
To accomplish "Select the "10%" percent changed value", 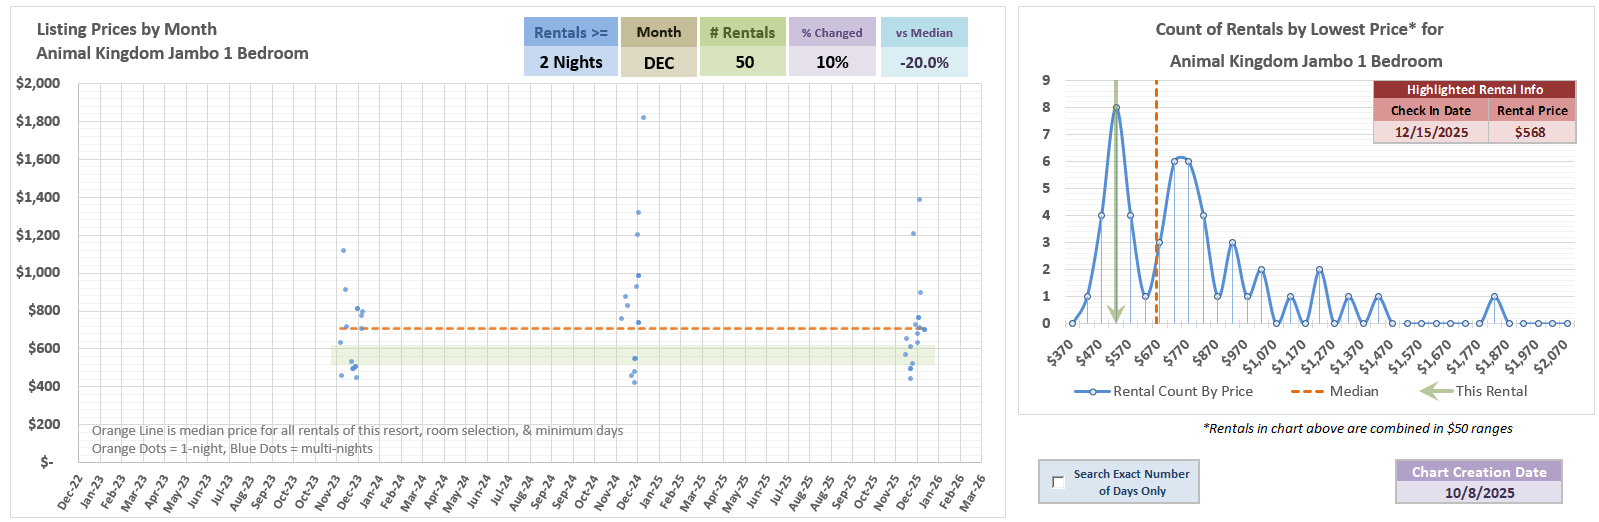I will (x=831, y=62).
